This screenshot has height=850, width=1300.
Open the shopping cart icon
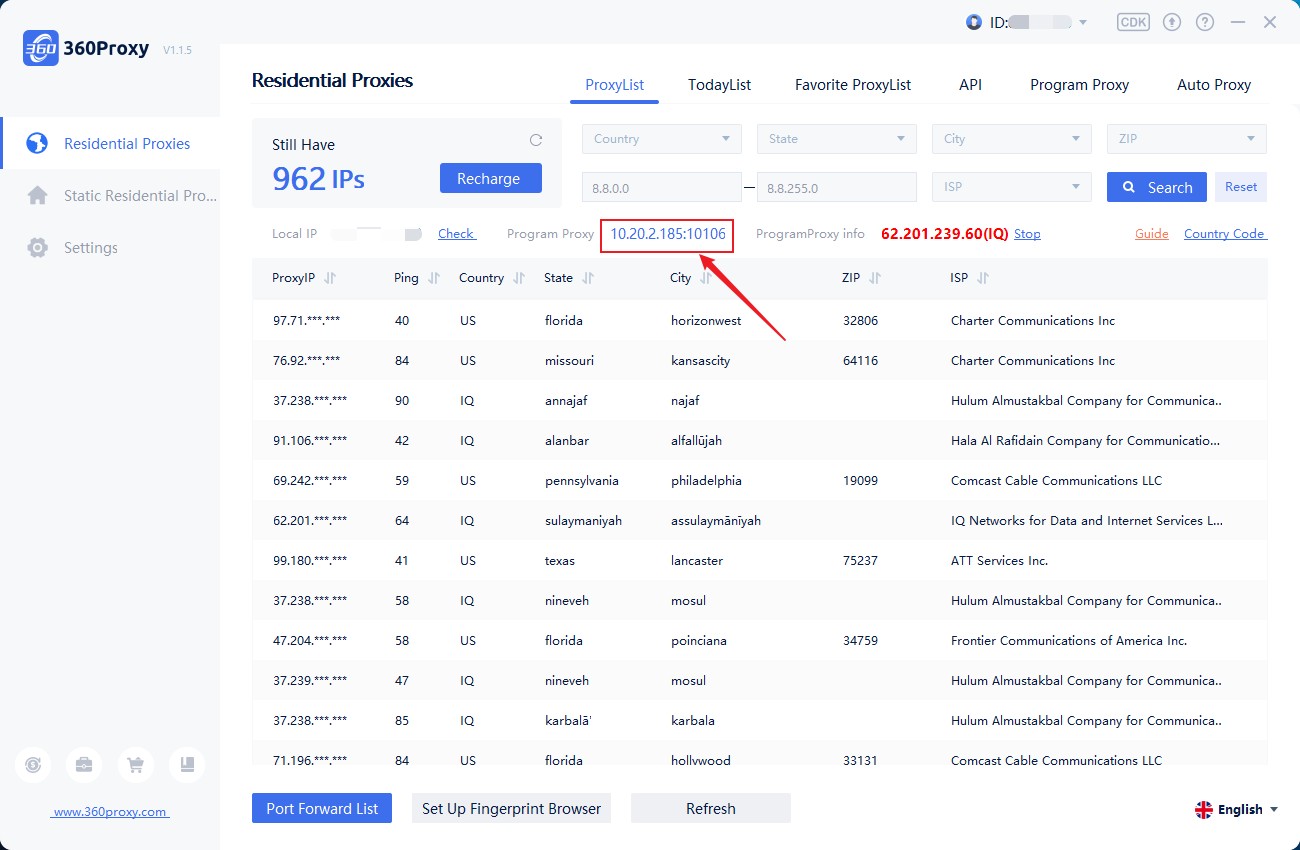tap(135, 765)
